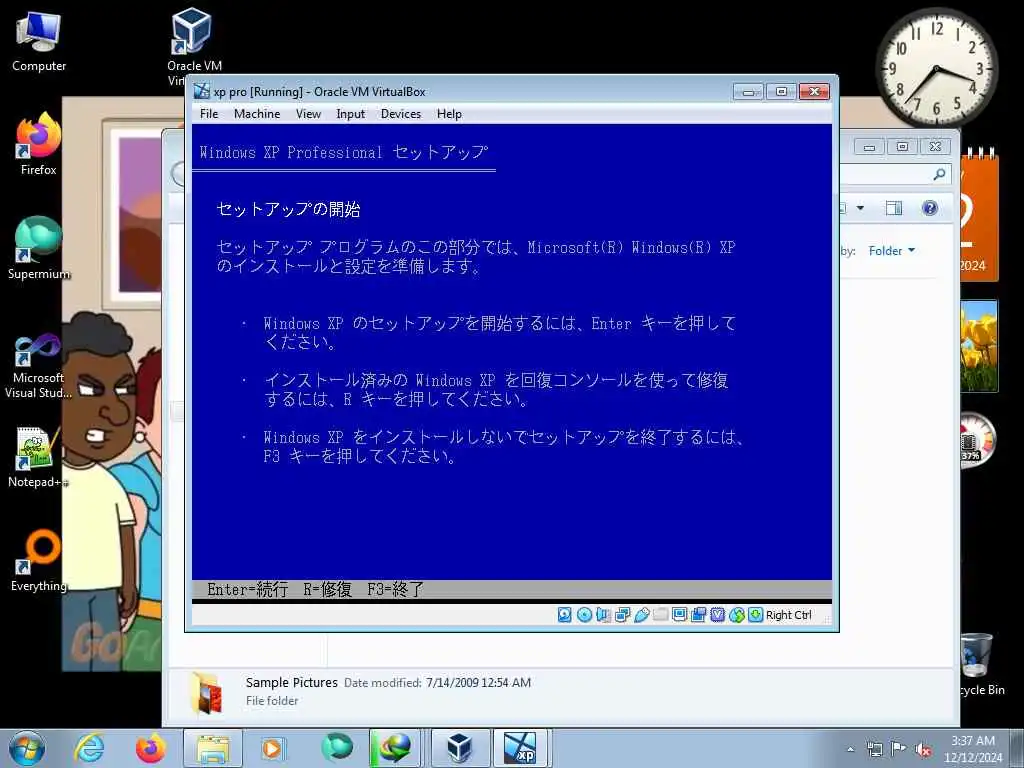Open the Windows Start menu orb

pos(27,748)
